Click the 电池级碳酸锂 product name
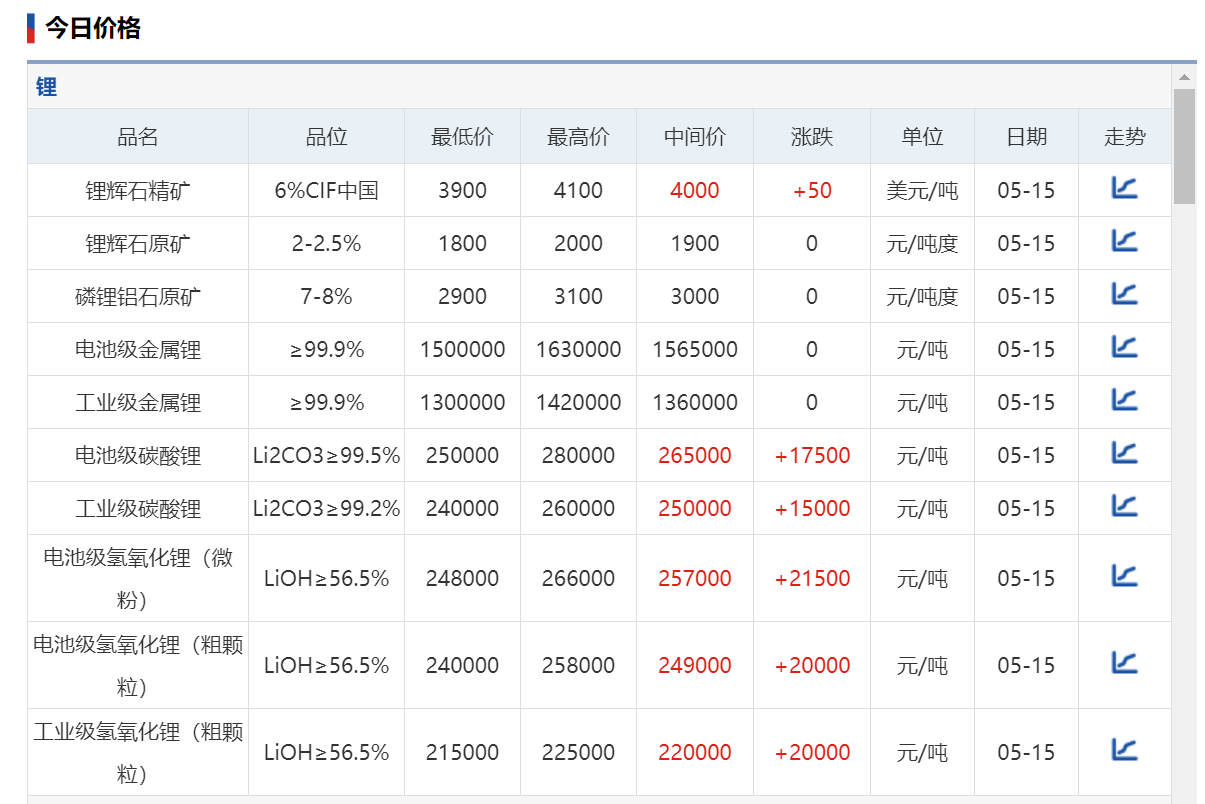 pos(138,456)
